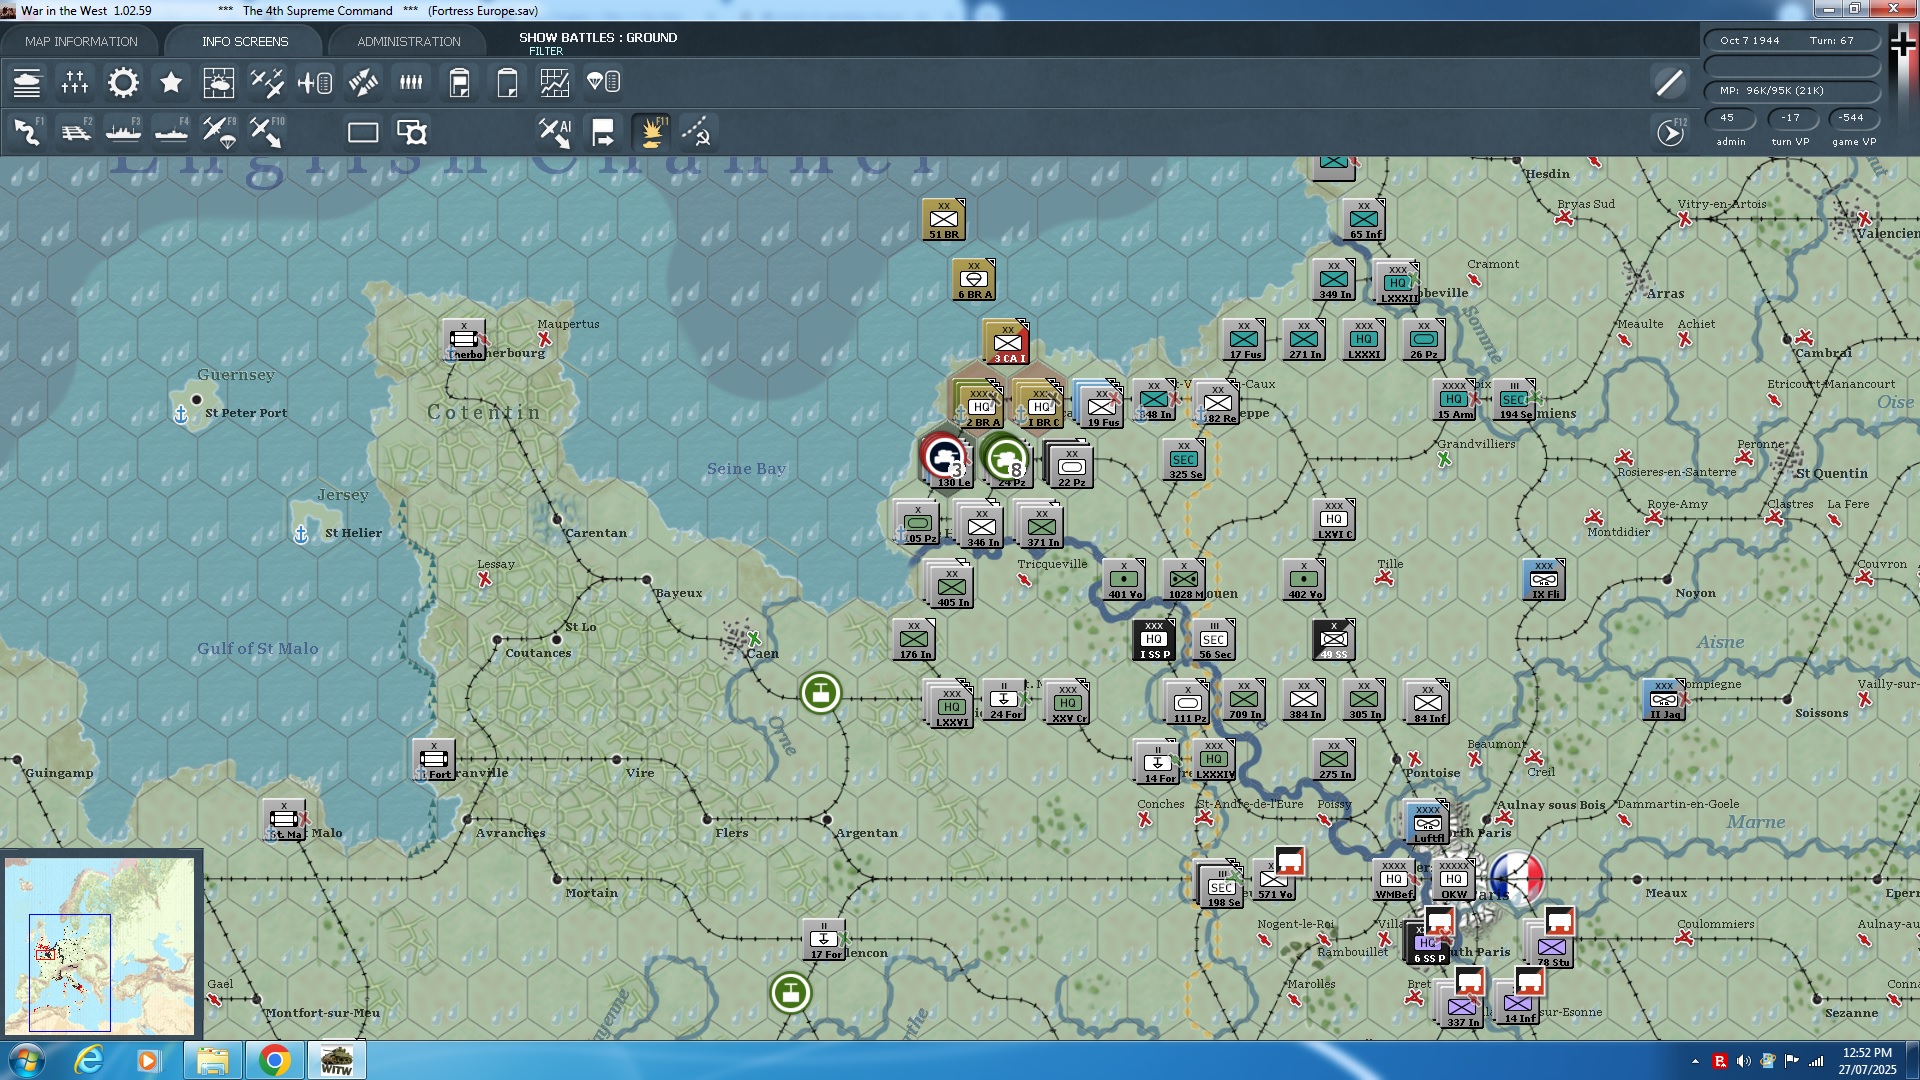Screen dimensions: 1920x1080
Task: Open the second blank clipboard report icon
Action: tap(507, 82)
